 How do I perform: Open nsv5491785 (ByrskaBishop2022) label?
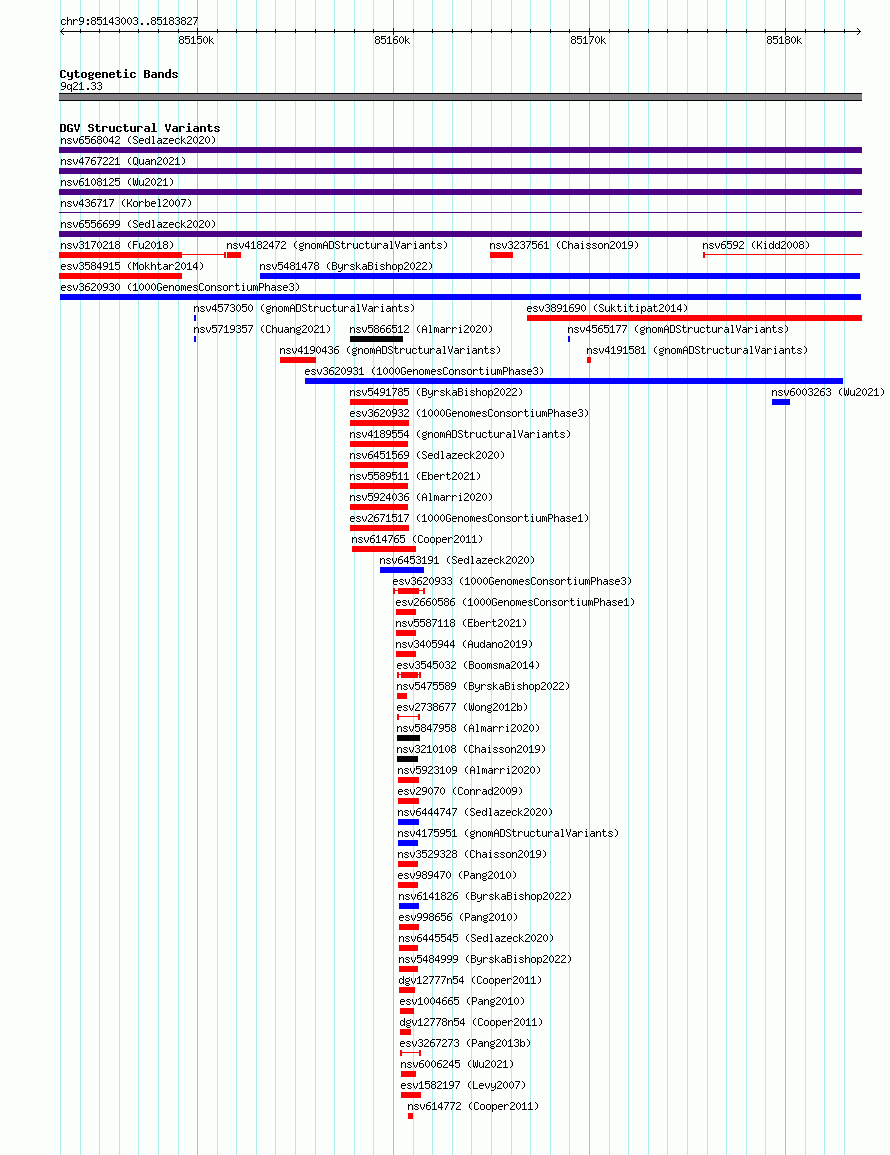point(436,393)
